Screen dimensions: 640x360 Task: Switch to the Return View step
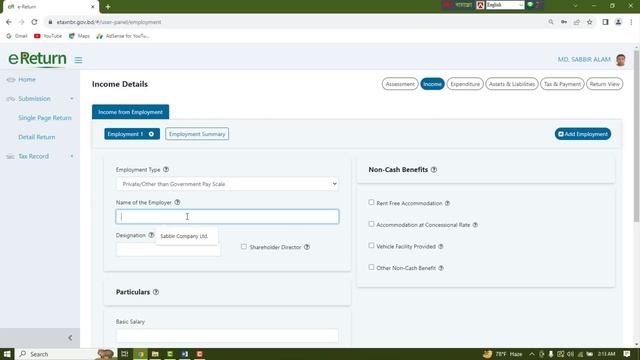click(604, 84)
